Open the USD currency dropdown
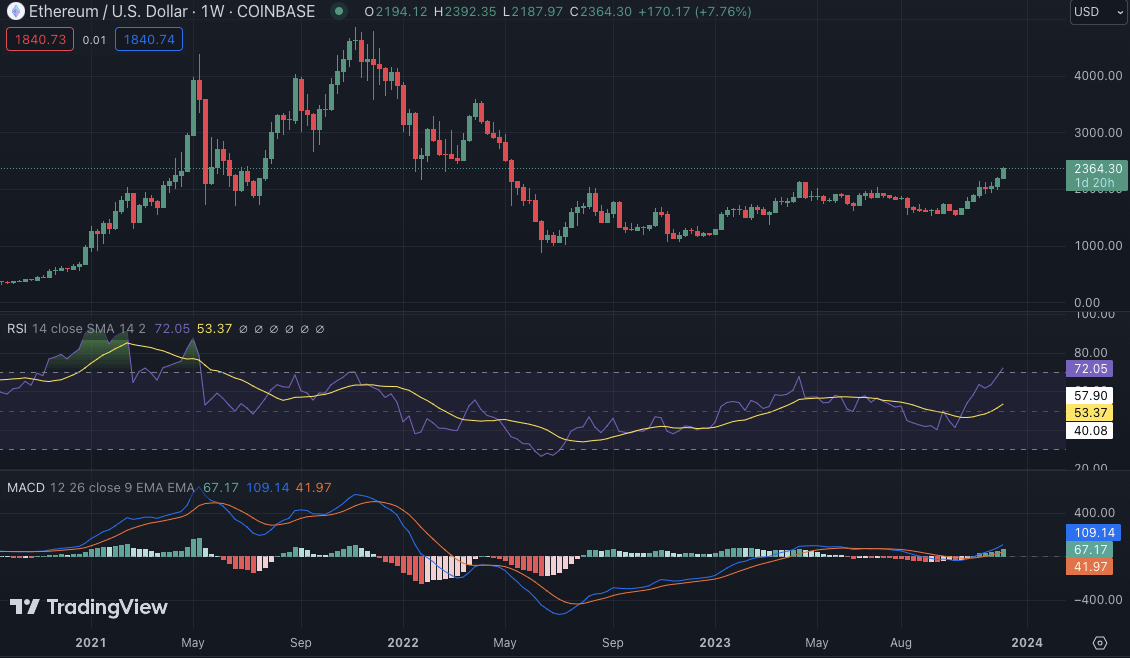This screenshot has height=658, width=1130. 1096,12
